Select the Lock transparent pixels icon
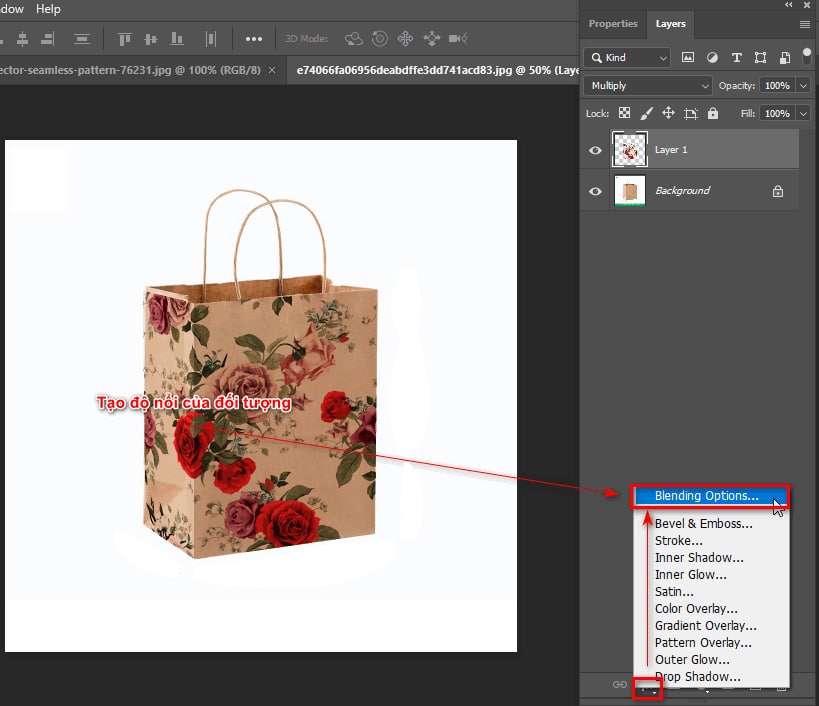 tap(622, 113)
